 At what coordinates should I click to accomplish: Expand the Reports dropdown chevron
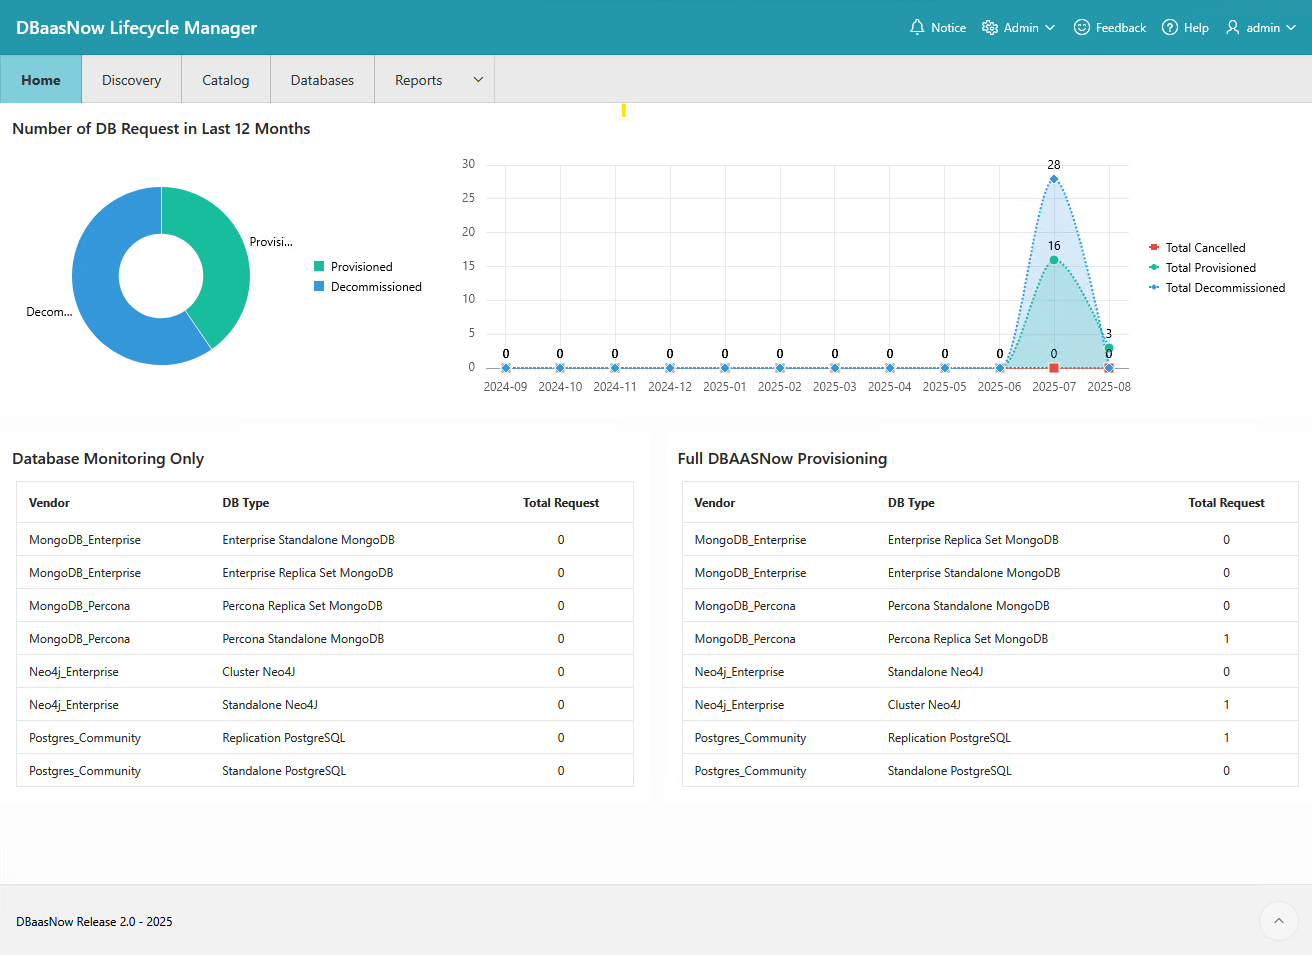(x=478, y=80)
